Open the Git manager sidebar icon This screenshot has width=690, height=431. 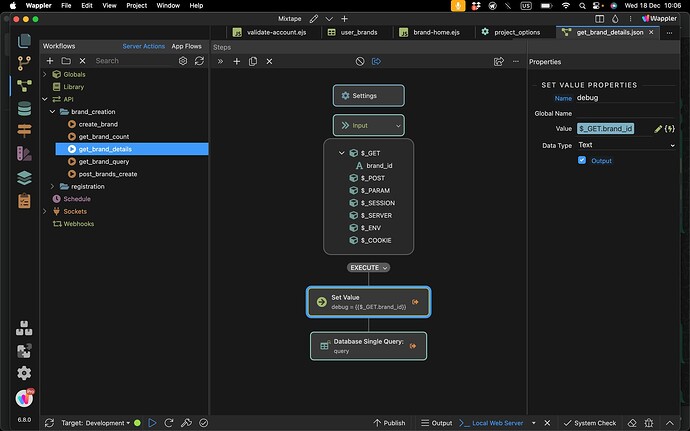(24, 63)
